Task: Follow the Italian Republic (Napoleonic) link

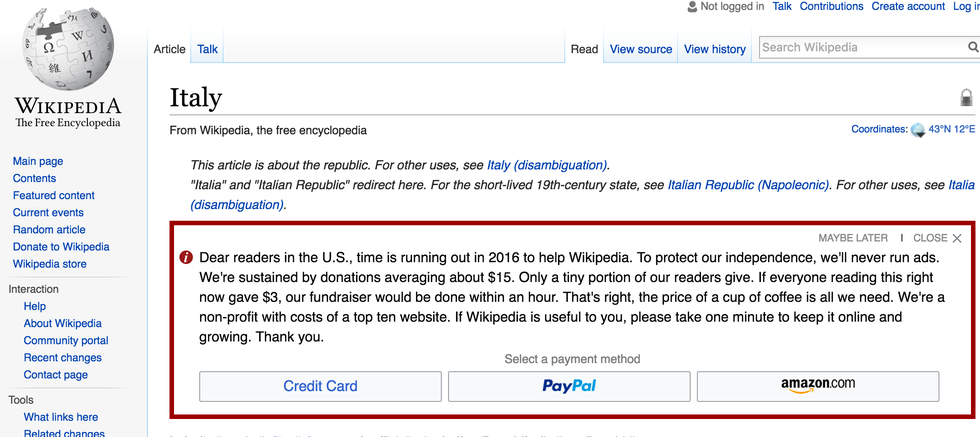Action: (748, 185)
